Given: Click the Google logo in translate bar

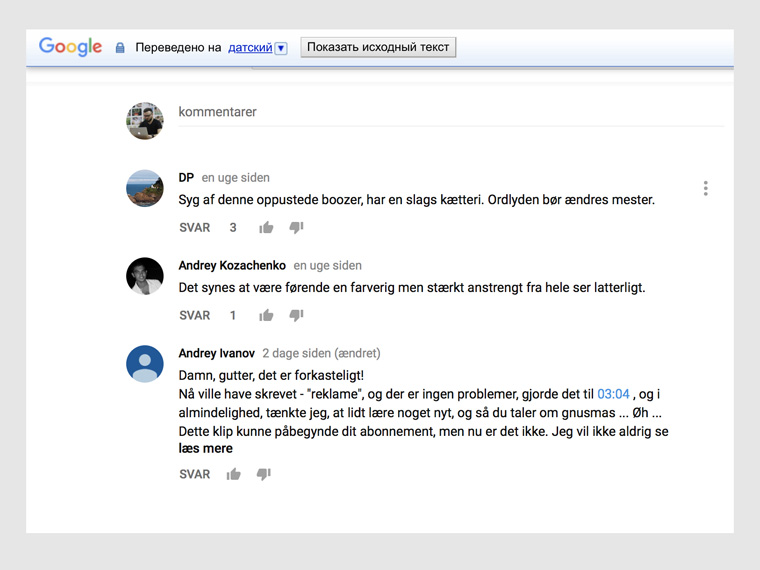Looking at the screenshot, I should click(x=70, y=47).
